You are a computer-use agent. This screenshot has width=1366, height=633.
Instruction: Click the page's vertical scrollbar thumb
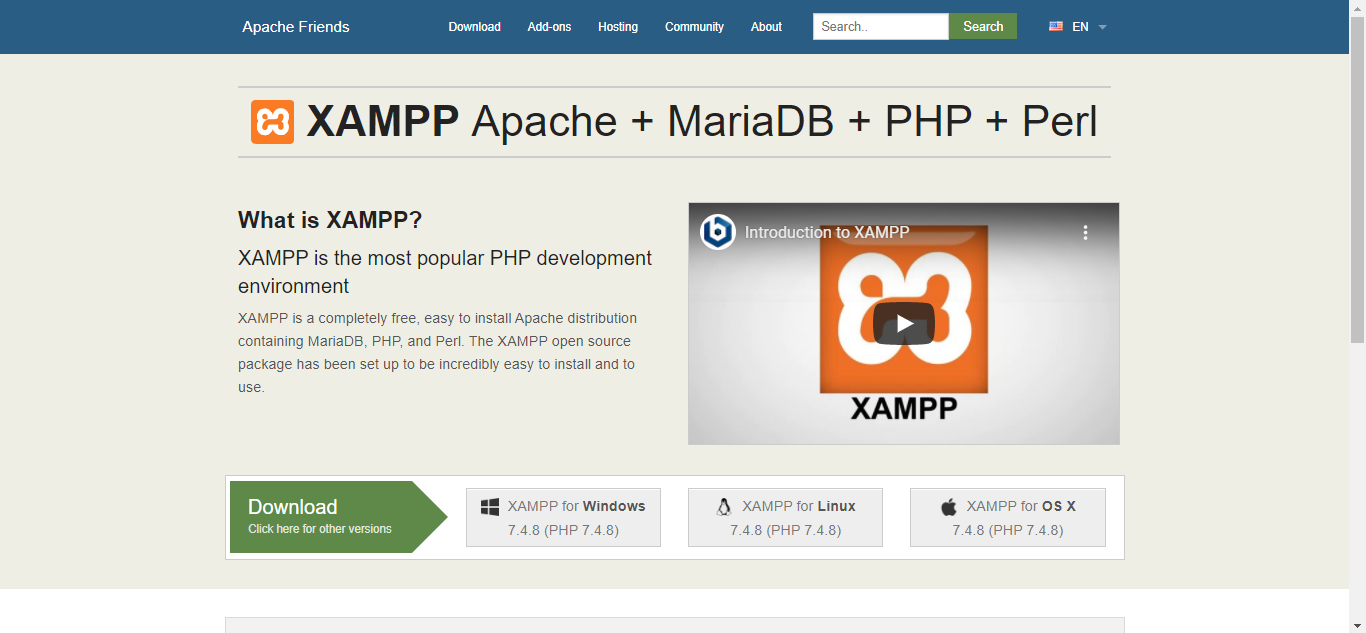(x=1357, y=180)
